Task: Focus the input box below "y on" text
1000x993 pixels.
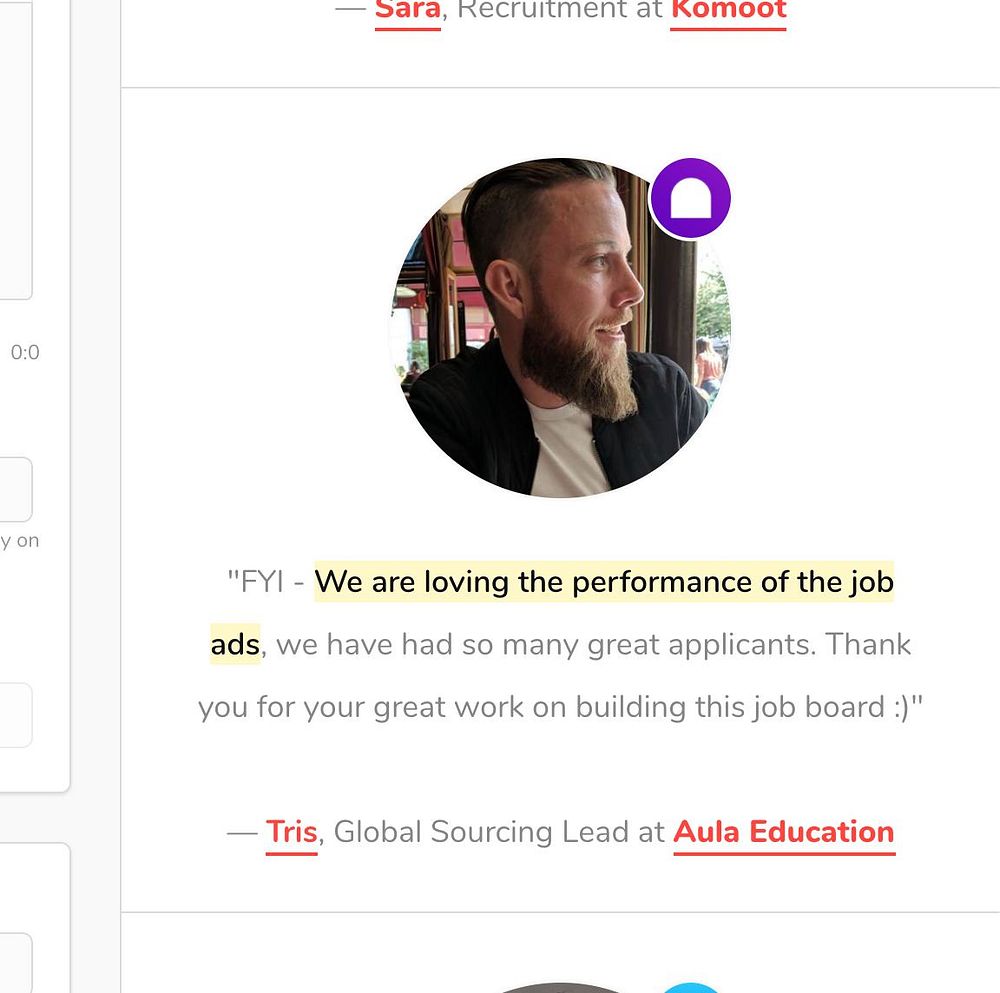Action: click(x=15, y=715)
